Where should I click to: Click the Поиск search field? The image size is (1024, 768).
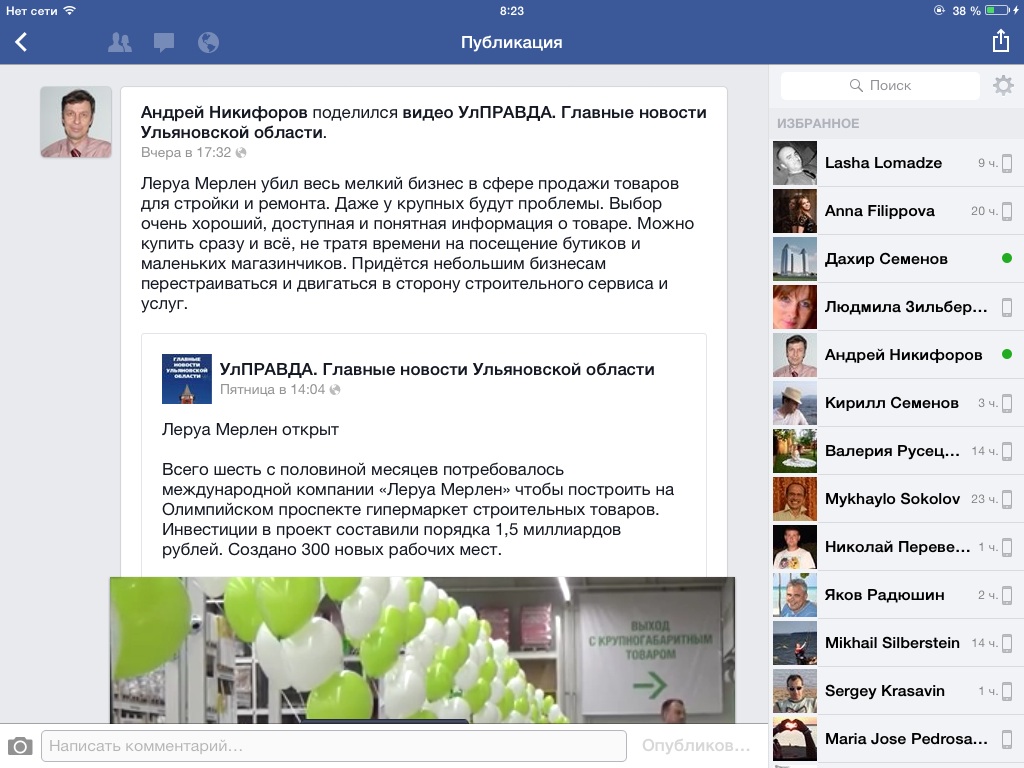click(x=879, y=86)
